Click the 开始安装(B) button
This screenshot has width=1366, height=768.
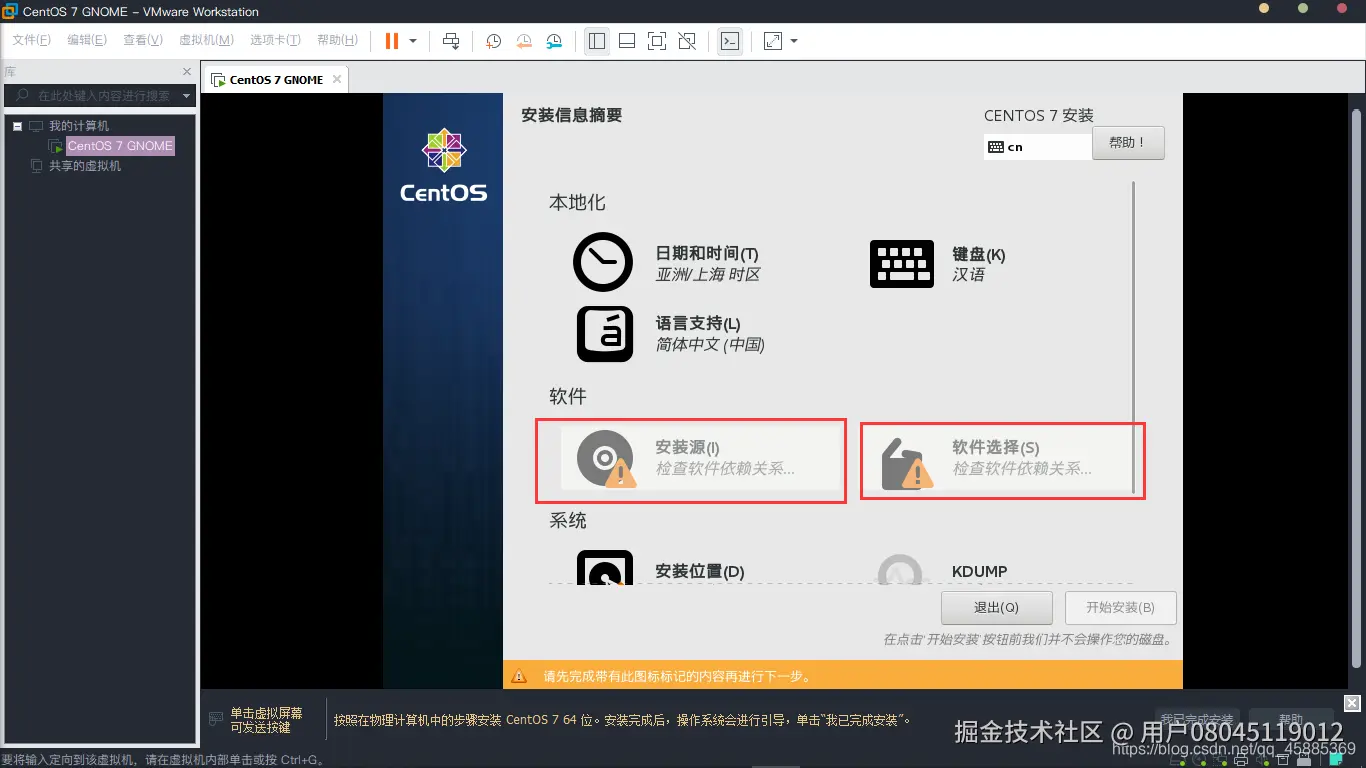(x=1120, y=607)
